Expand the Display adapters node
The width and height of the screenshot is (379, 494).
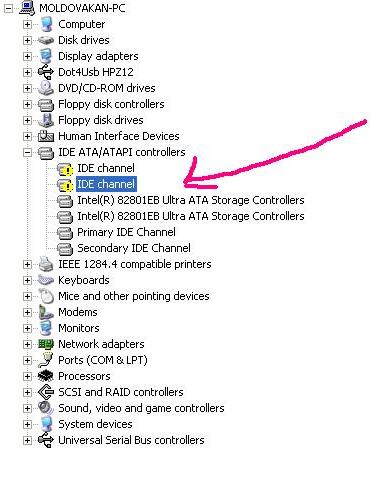[27, 57]
